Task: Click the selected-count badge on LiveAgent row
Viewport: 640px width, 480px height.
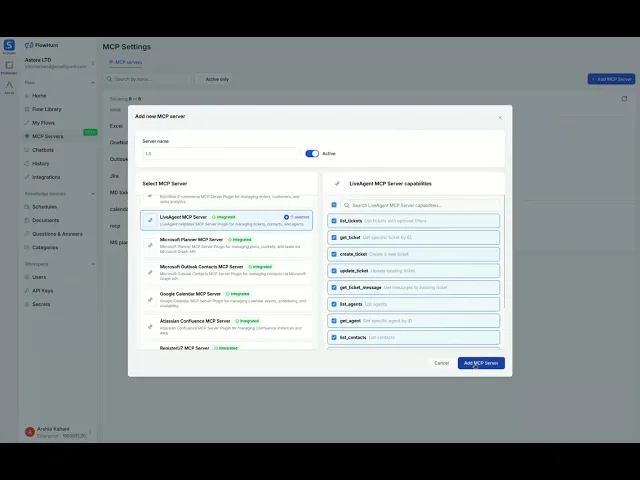Action: click(x=297, y=217)
